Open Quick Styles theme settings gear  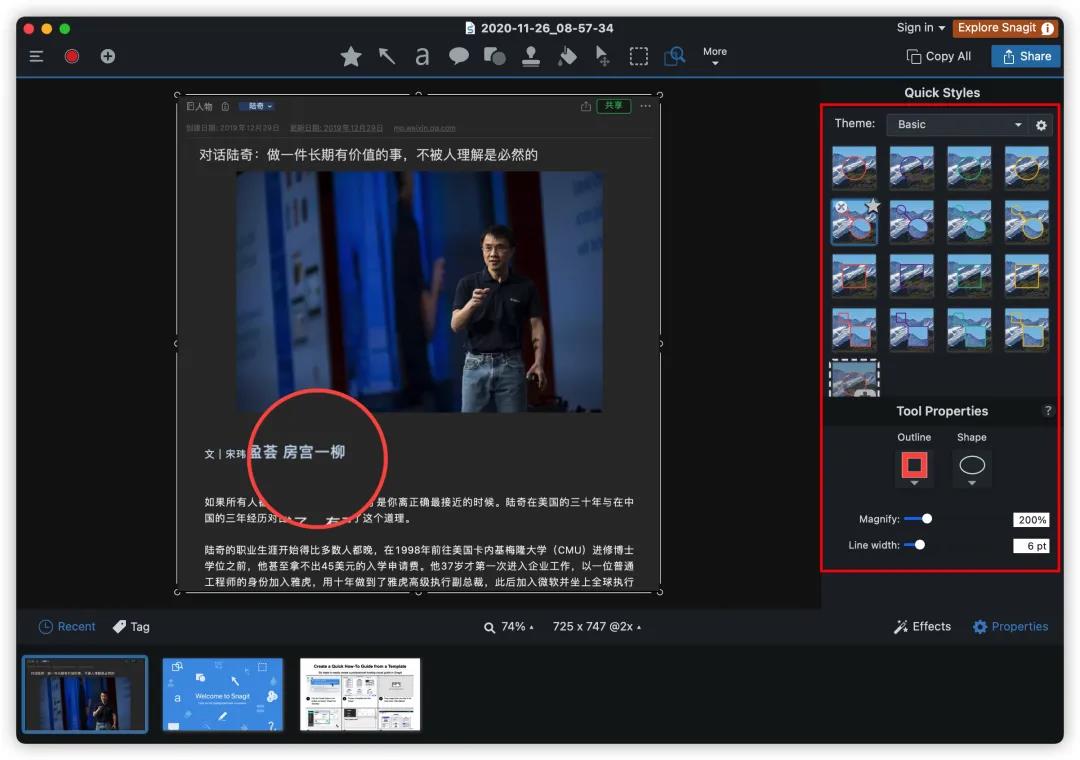[x=1040, y=125]
